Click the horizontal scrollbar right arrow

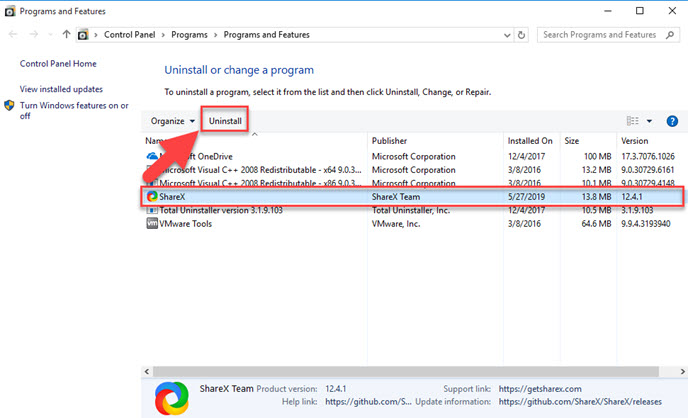pyautogui.click(x=682, y=372)
